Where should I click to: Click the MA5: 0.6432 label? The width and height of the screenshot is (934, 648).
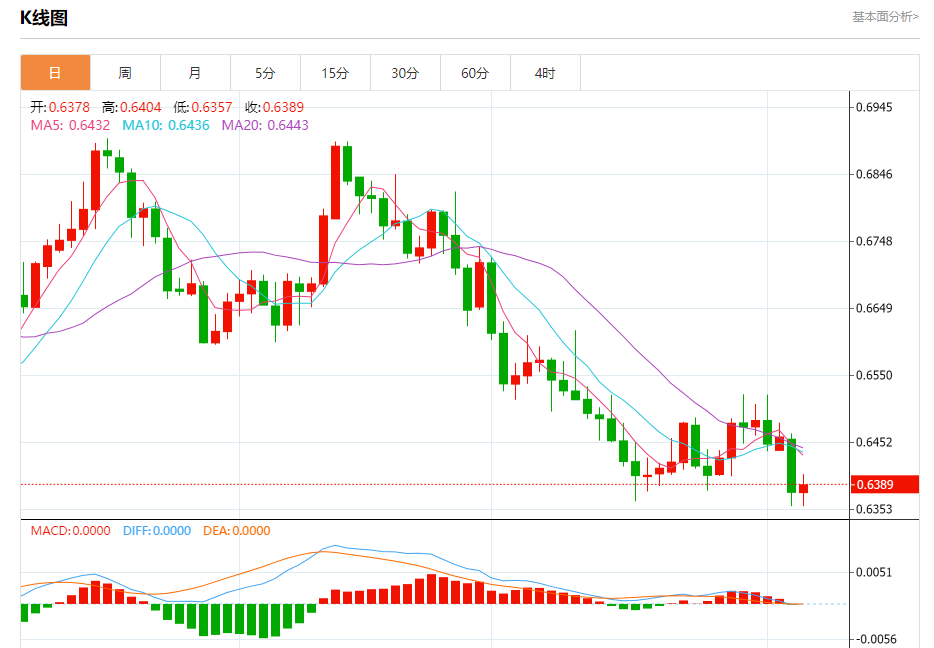[70, 125]
